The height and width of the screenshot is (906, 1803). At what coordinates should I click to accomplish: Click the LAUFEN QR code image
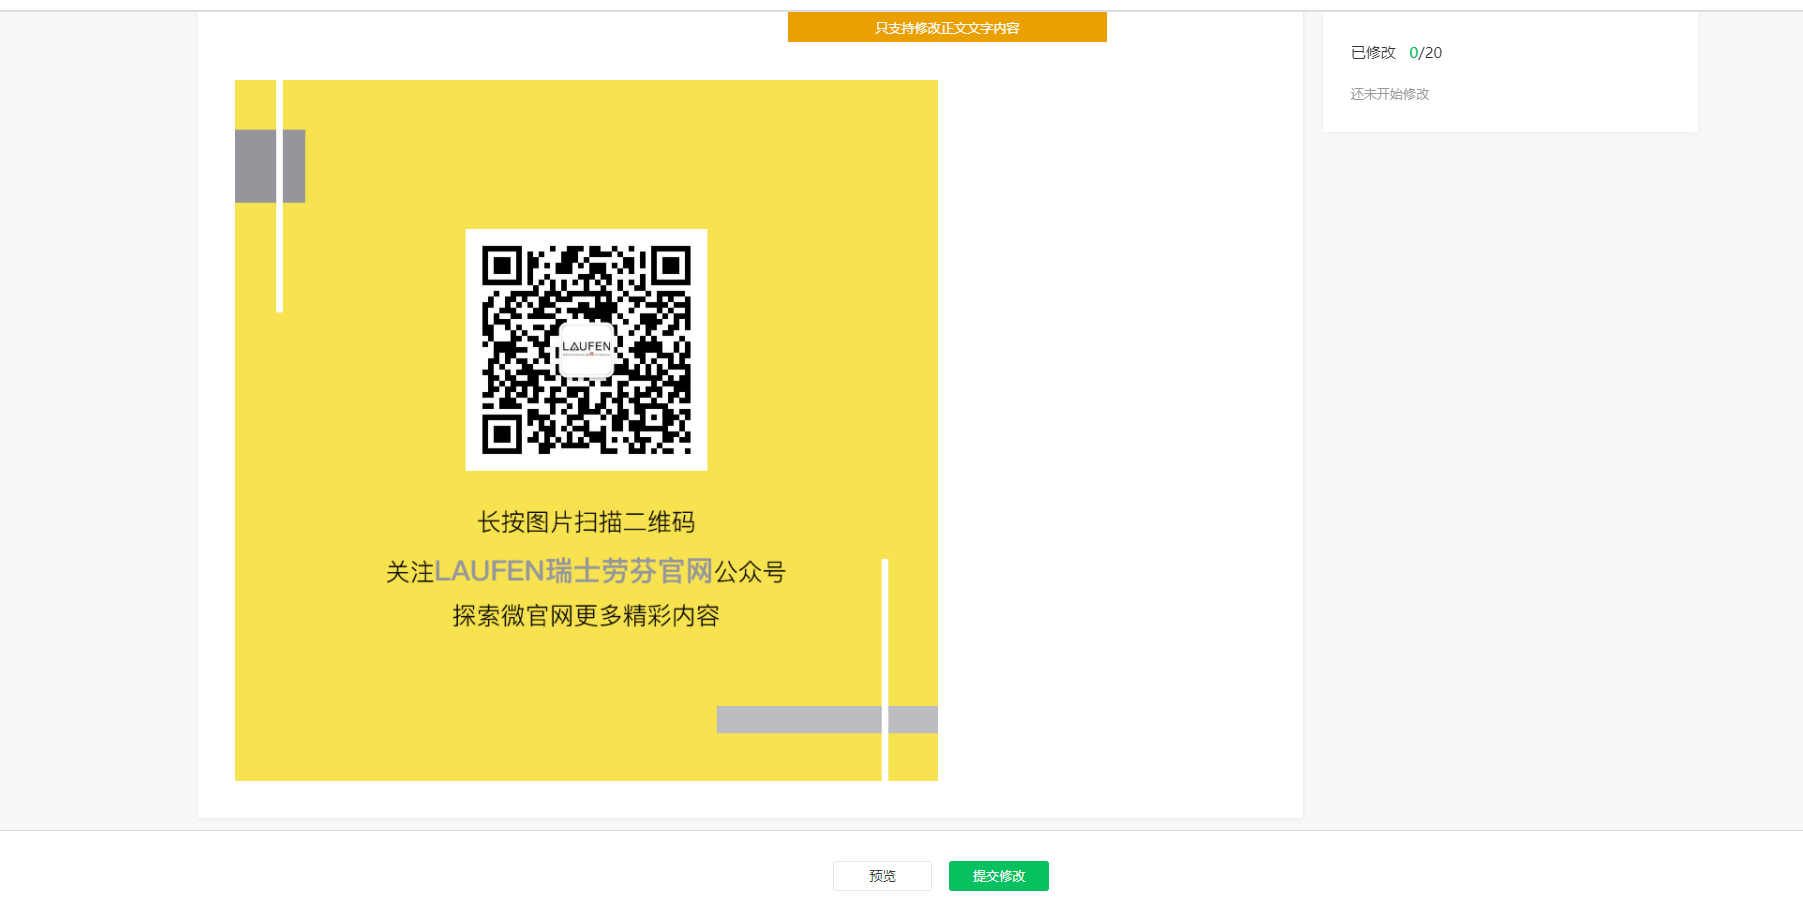586,350
